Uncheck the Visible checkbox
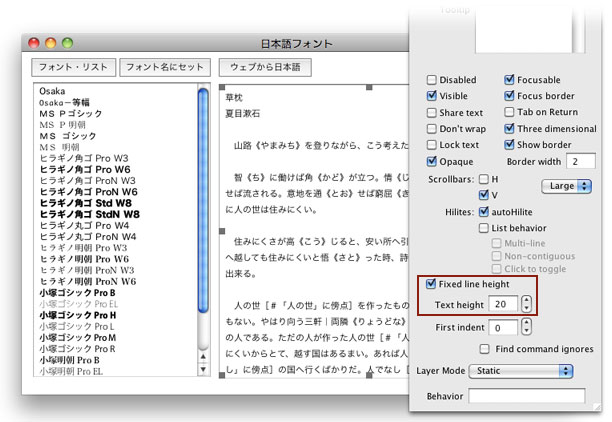 click(431, 96)
